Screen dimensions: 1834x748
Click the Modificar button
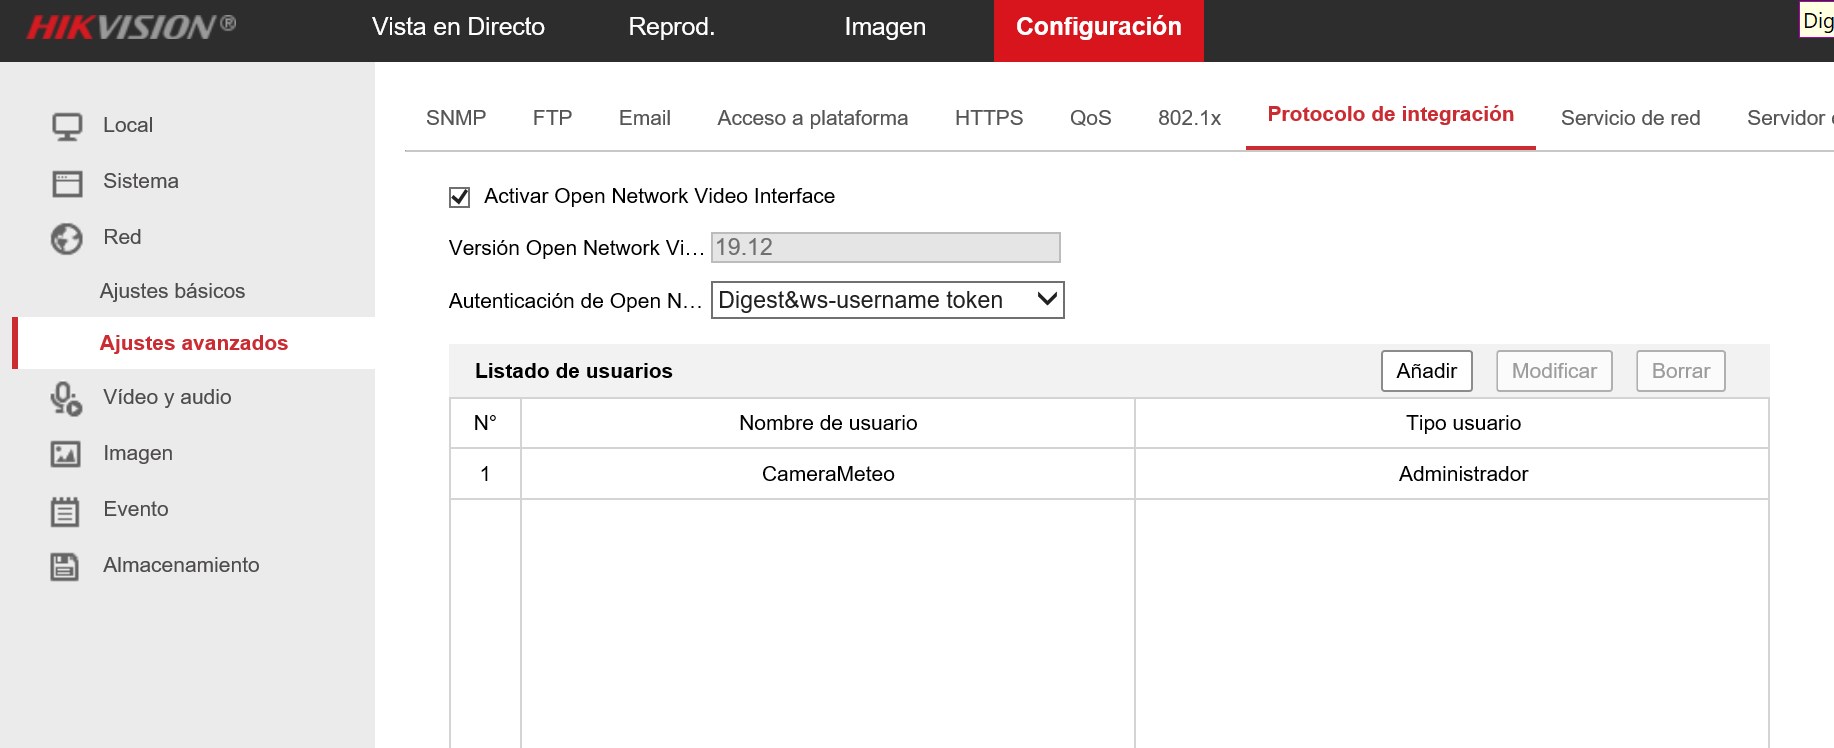[1553, 371]
